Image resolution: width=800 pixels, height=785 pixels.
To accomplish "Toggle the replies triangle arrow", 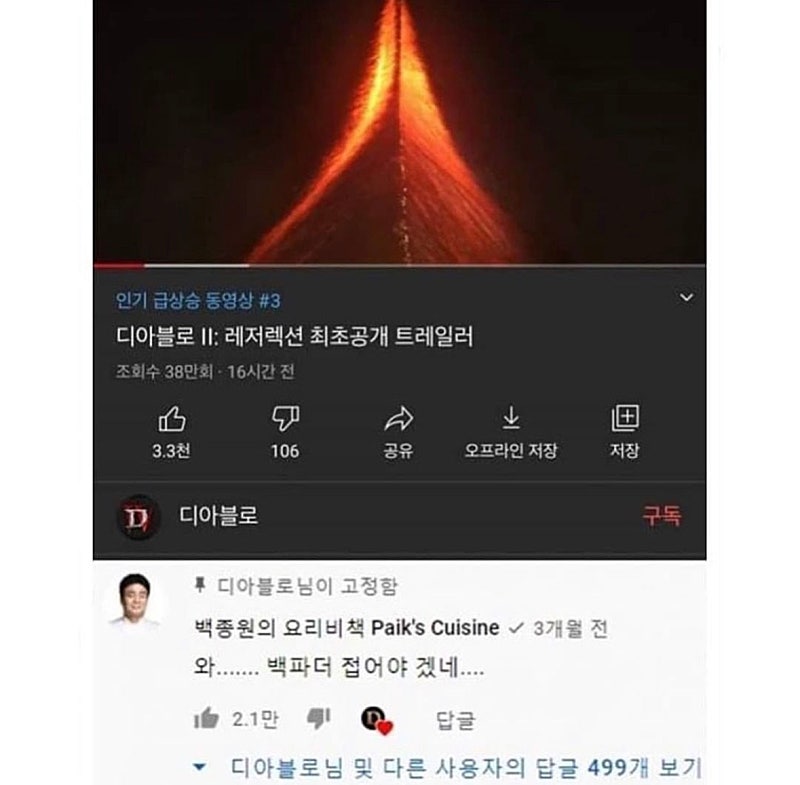I will [199, 767].
